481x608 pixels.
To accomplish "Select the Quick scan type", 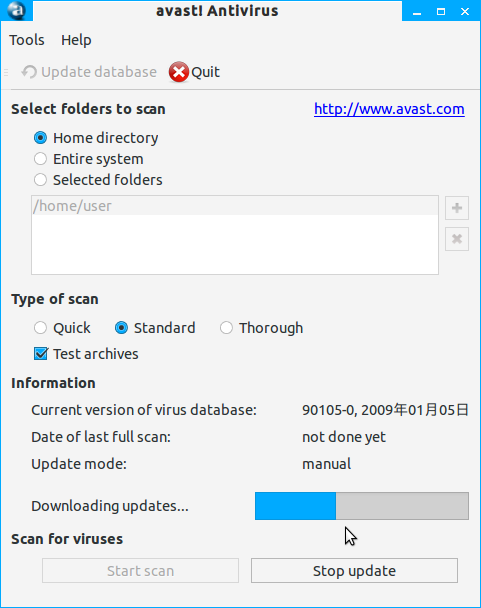I will (40, 328).
